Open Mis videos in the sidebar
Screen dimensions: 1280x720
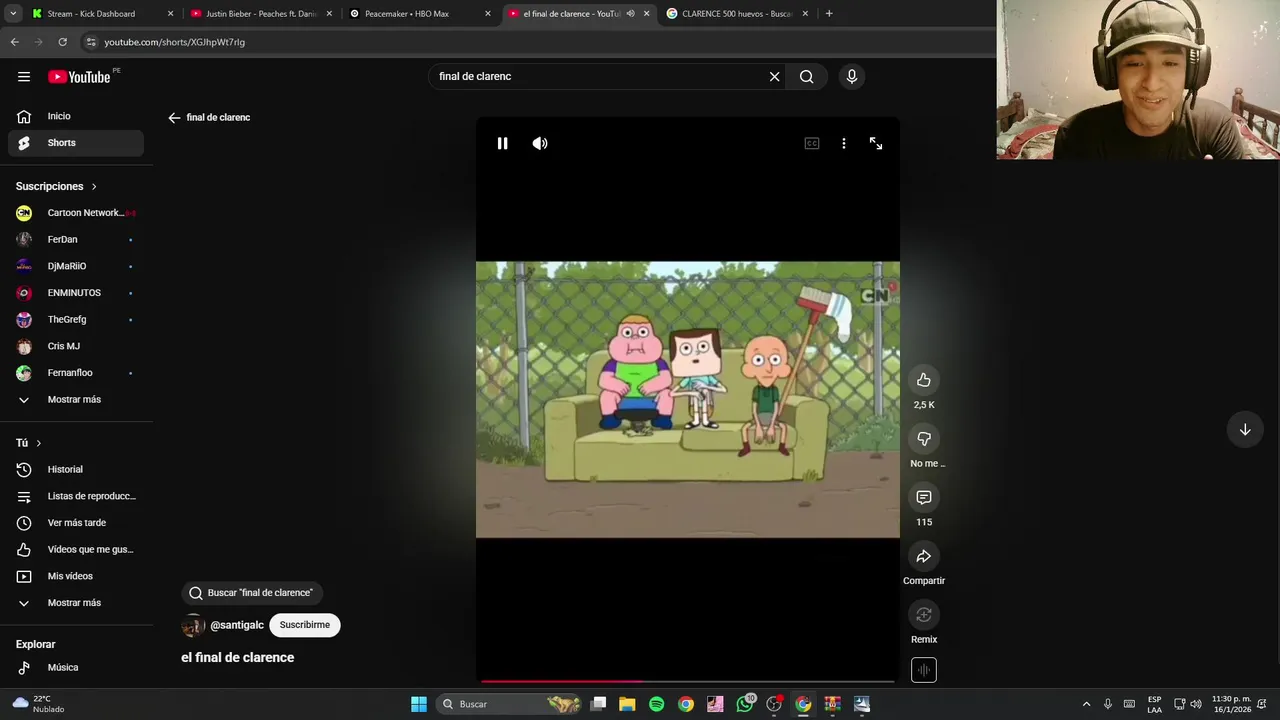click(76, 576)
